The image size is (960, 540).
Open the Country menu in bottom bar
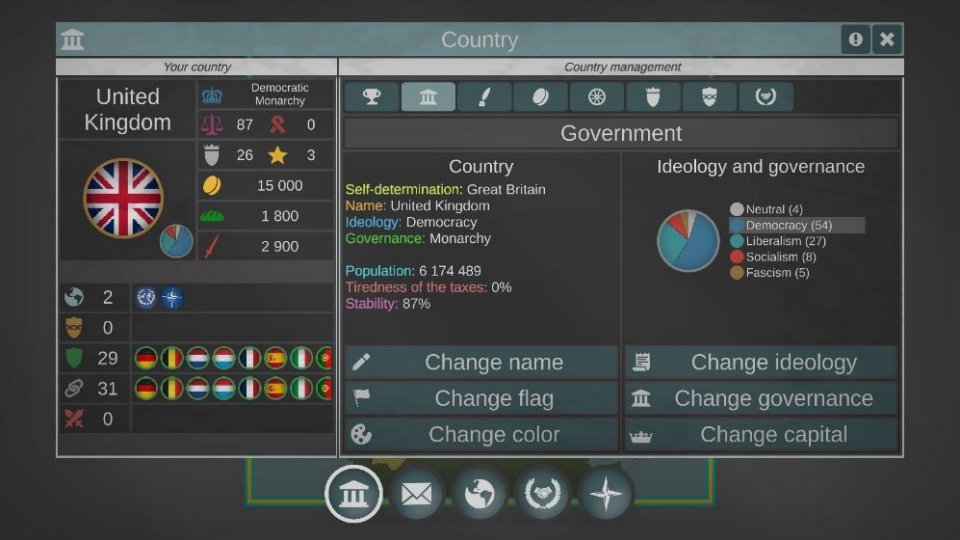354,493
